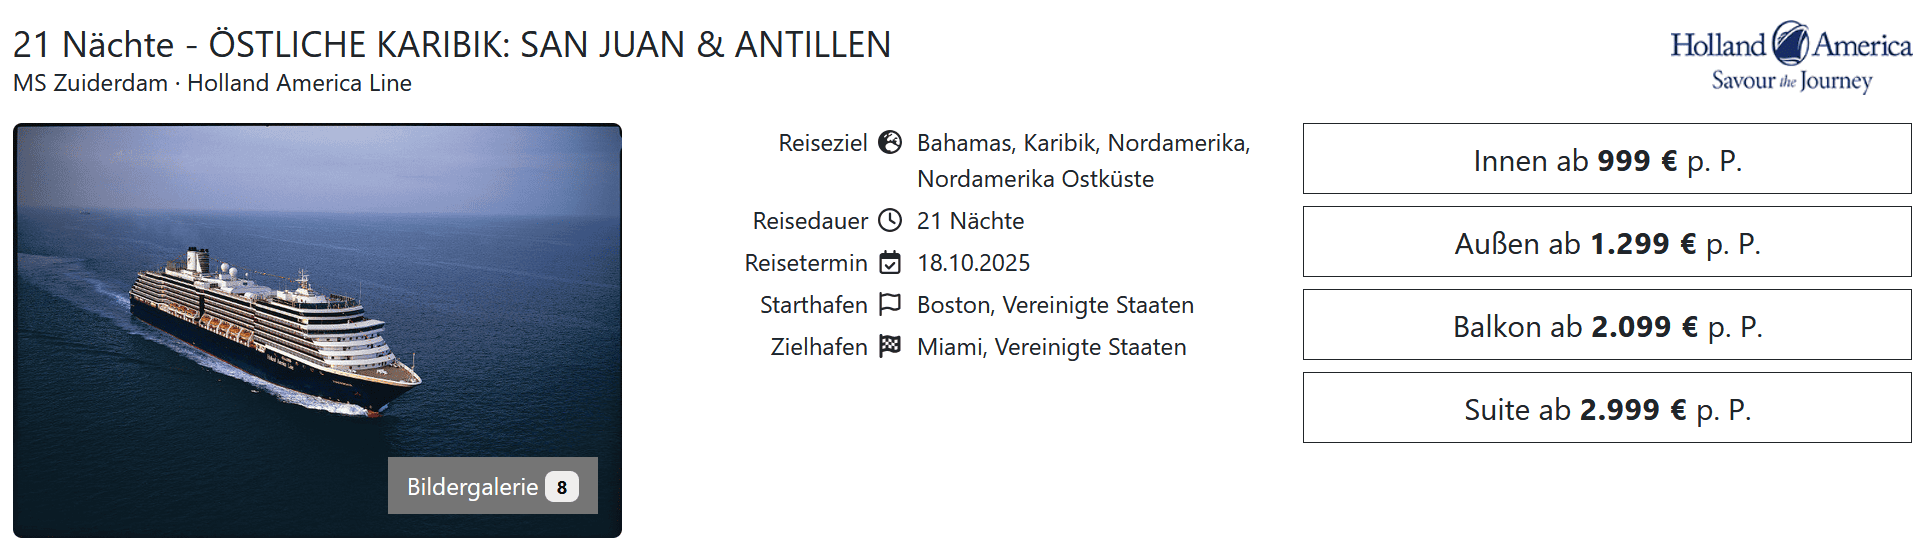
Task: Pick the Balkon ab 2.099 € price
Action: pyautogui.click(x=1606, y=325)
